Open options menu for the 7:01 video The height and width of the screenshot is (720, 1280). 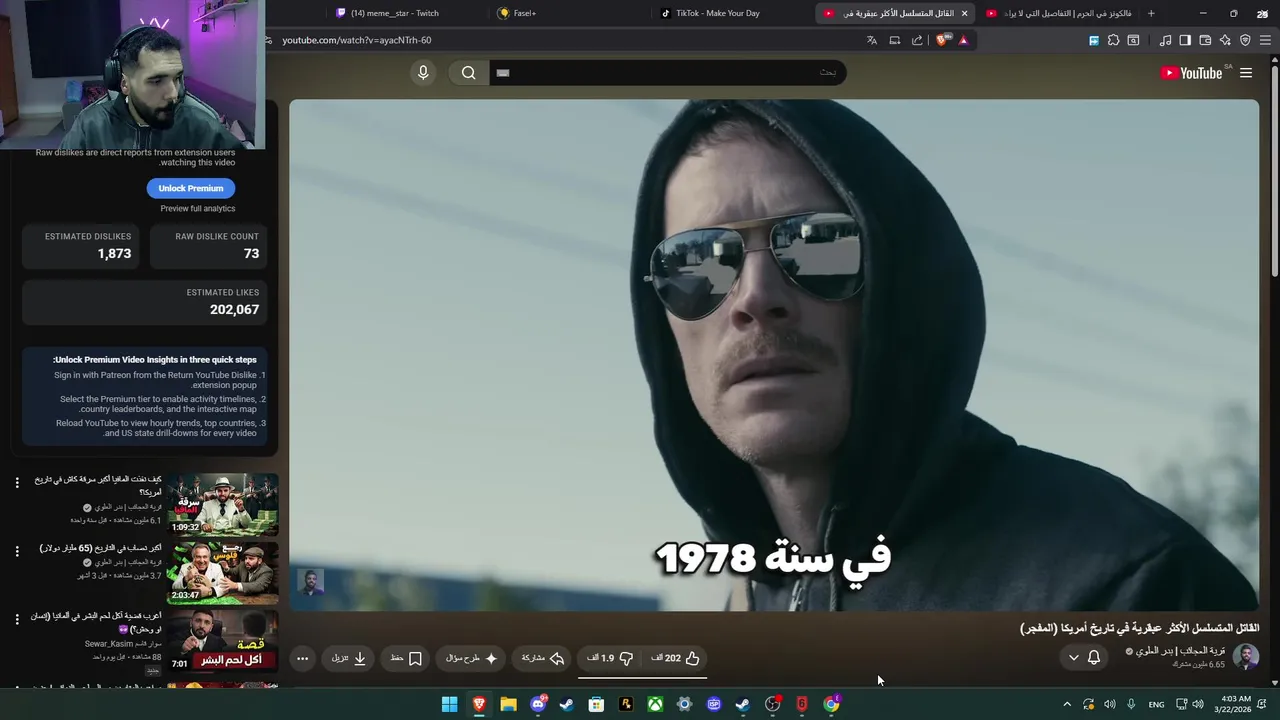[17, 619]
